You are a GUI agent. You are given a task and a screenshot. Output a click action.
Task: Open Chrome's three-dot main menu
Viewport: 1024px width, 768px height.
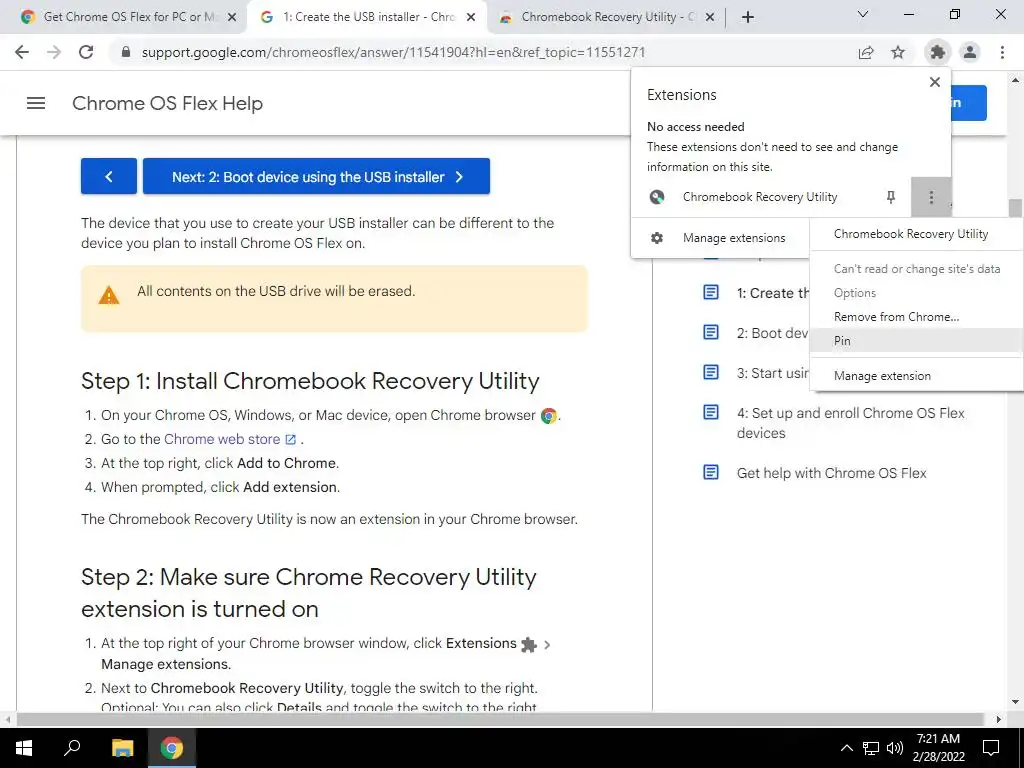click(x=1002, y=52)
